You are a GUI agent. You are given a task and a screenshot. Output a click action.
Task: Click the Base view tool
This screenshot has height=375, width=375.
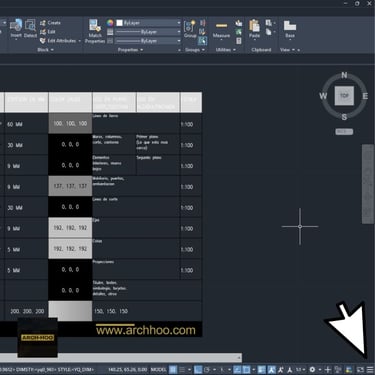point(290,29)
